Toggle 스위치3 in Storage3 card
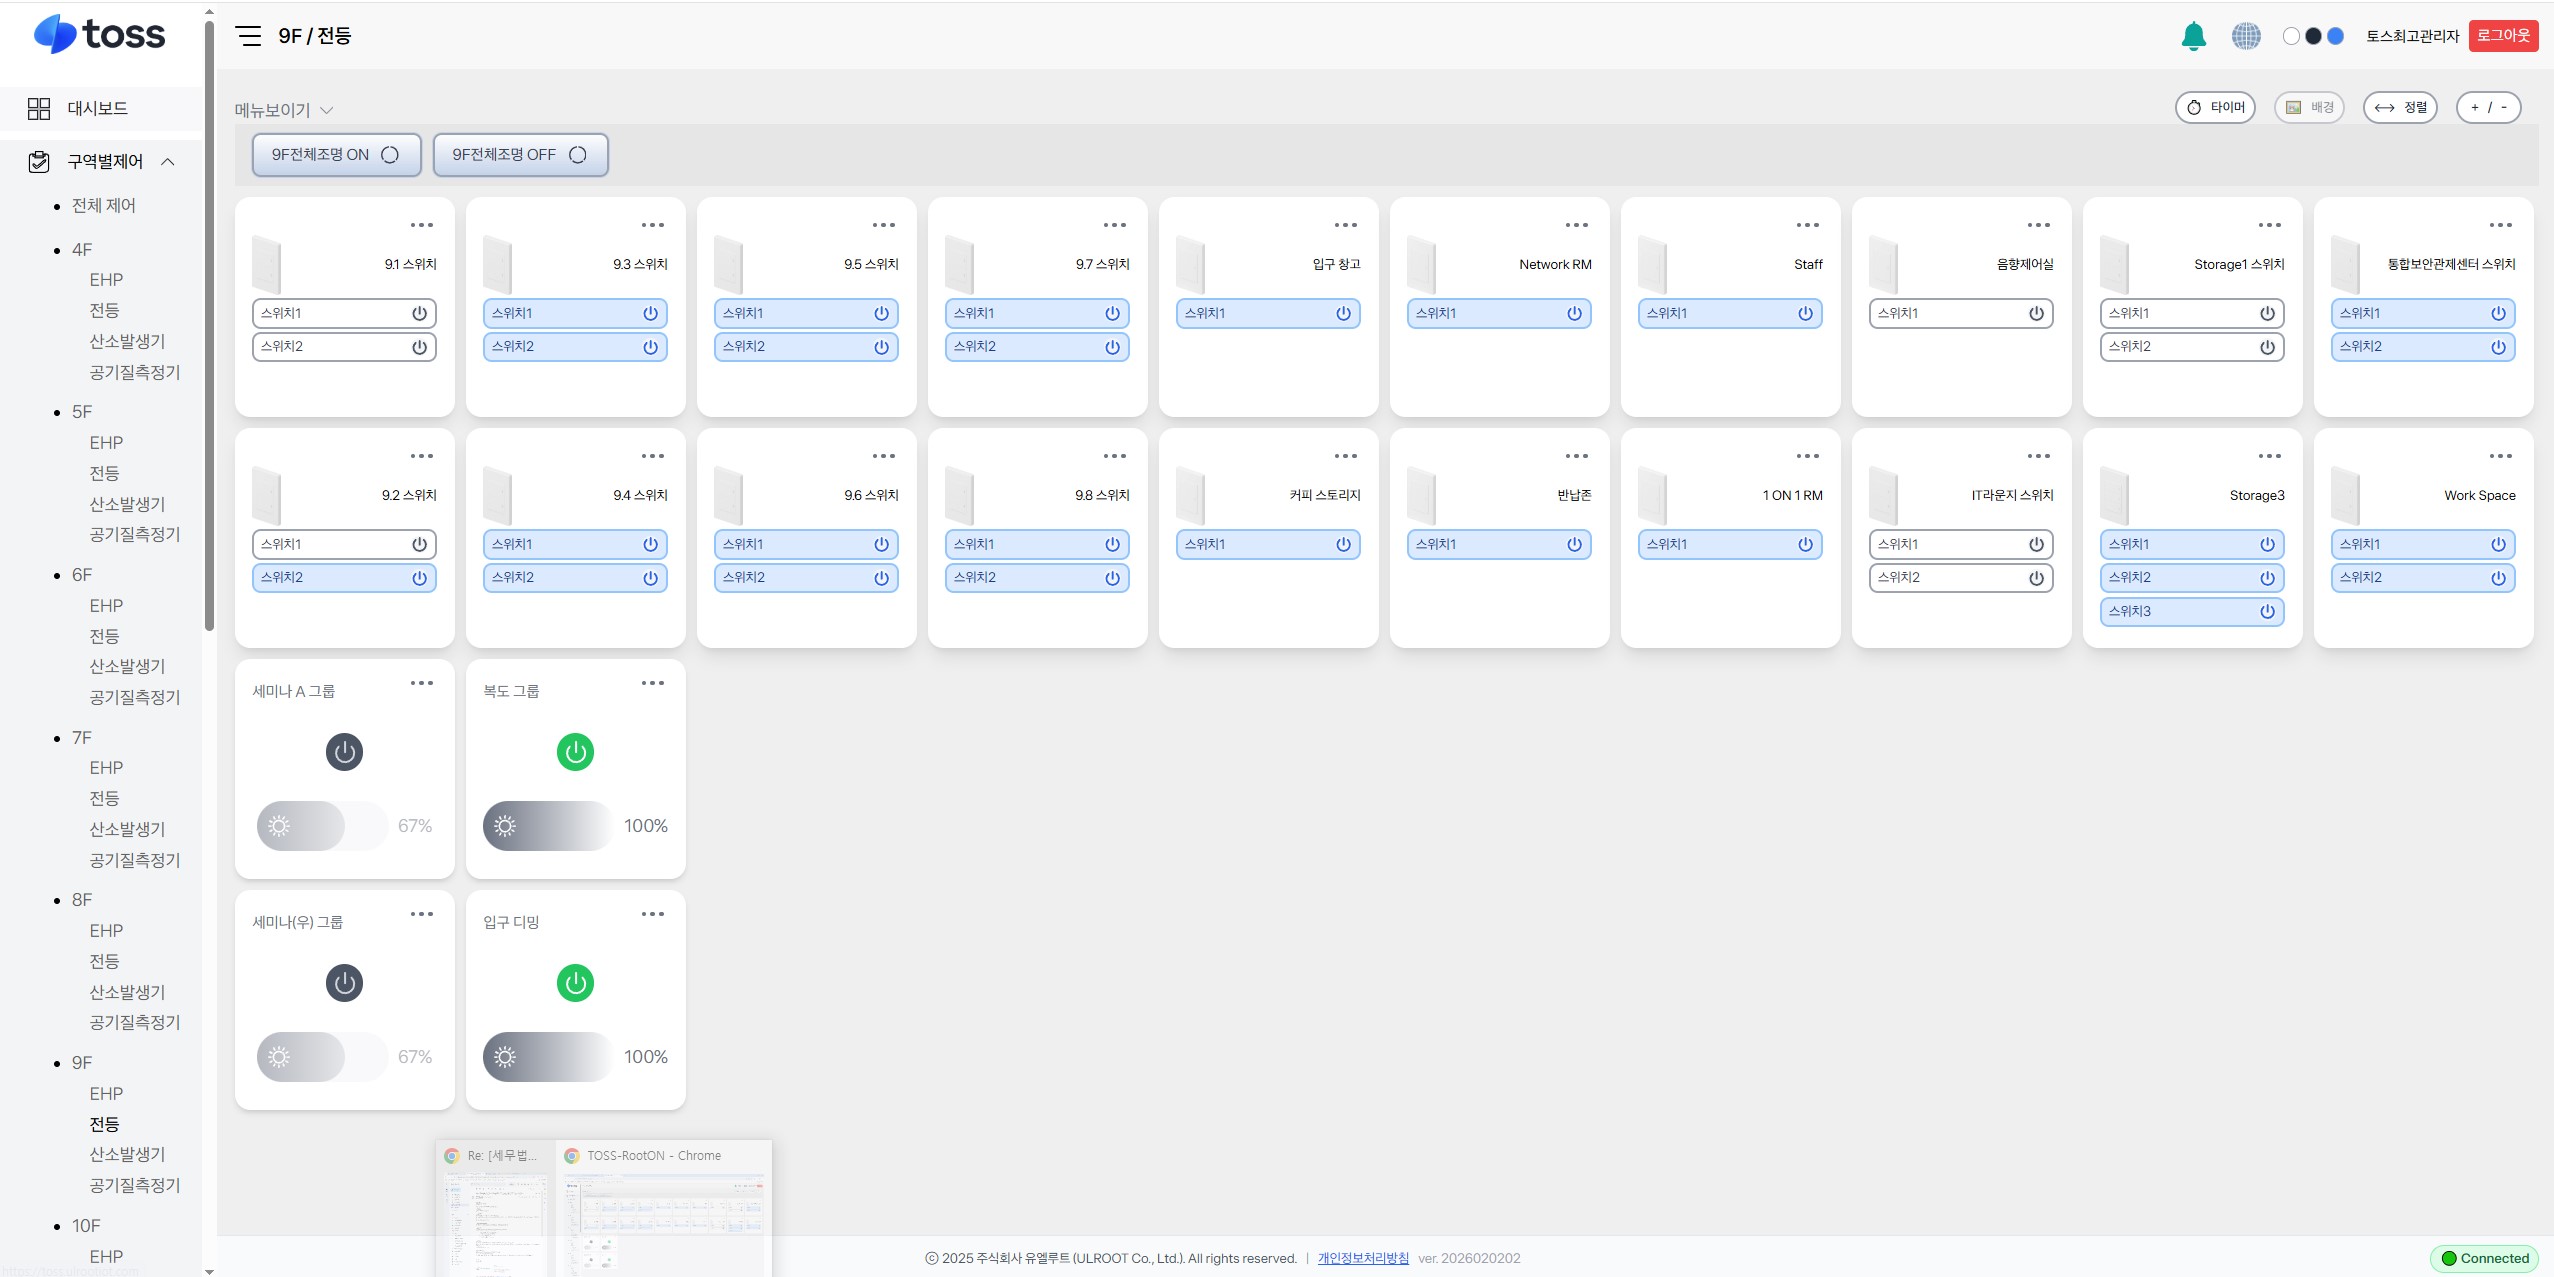2554x1277 pixels. point(2192,611)
